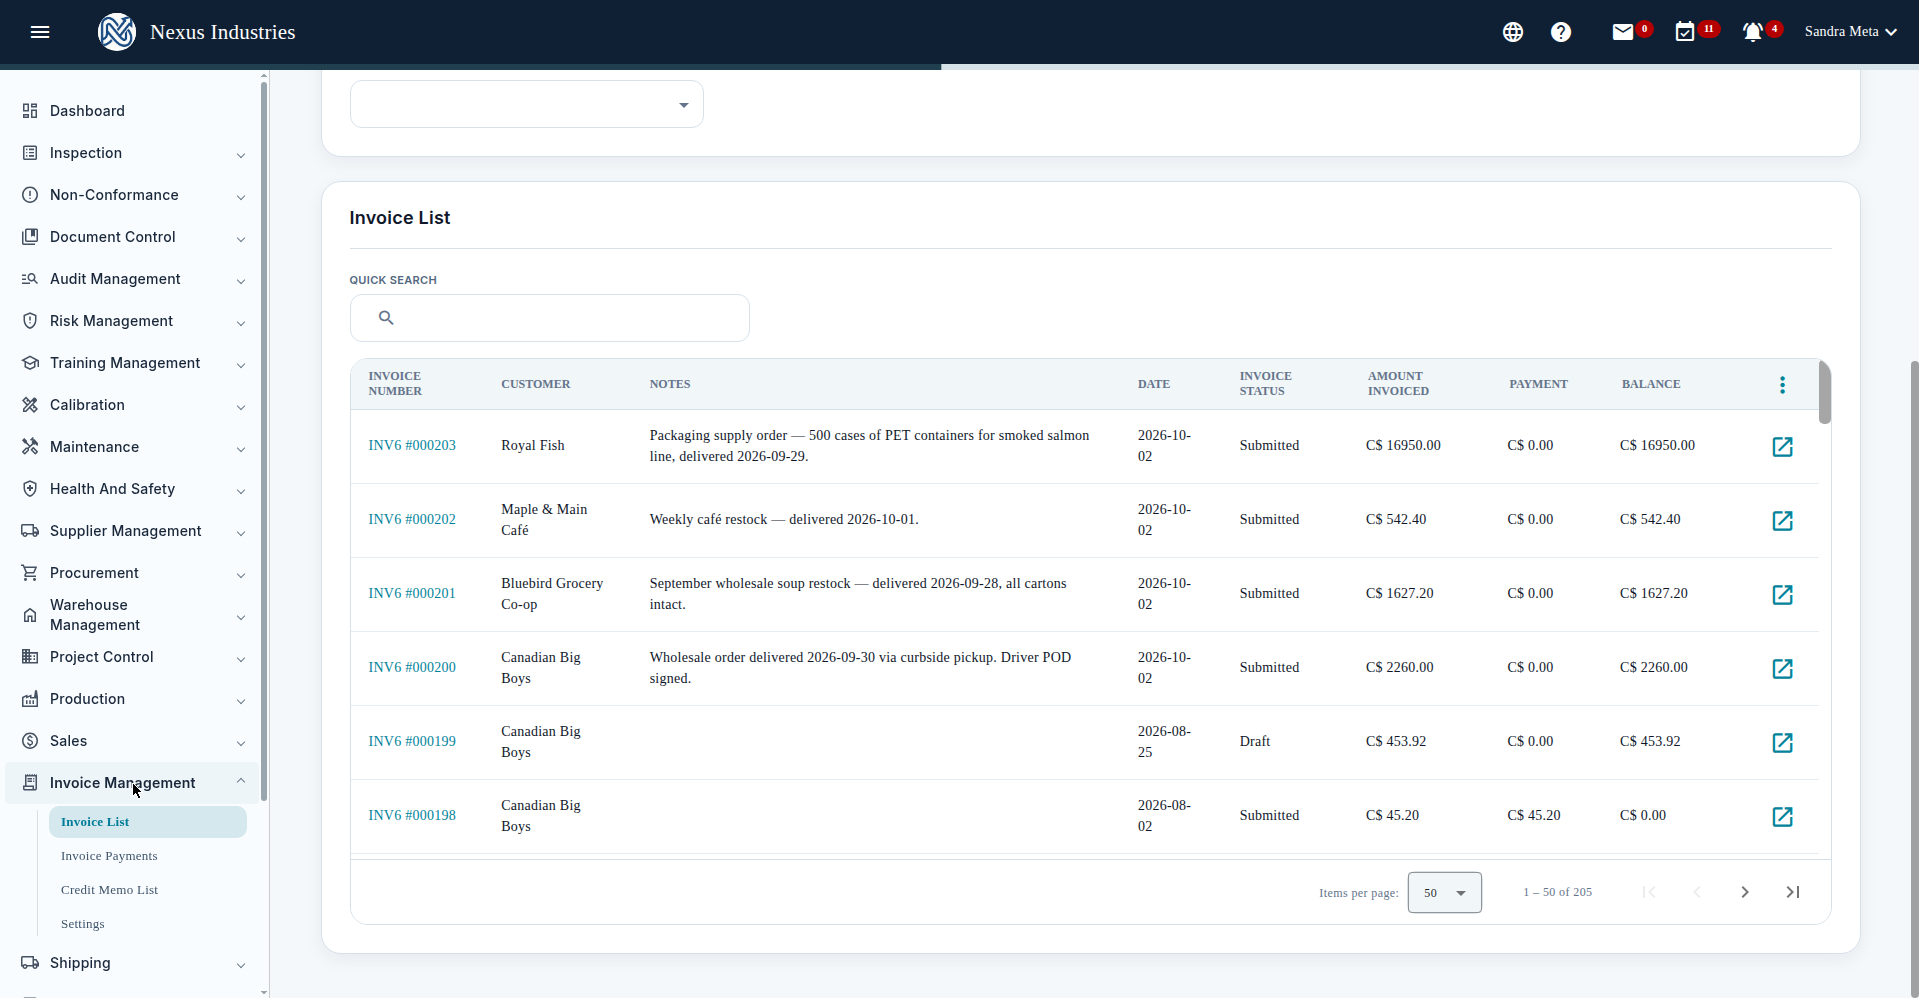Image resolution: width=1919 pixels, height=998 pixels.
Task: Click the quick search magnifier icon
Action: (386, 318)
